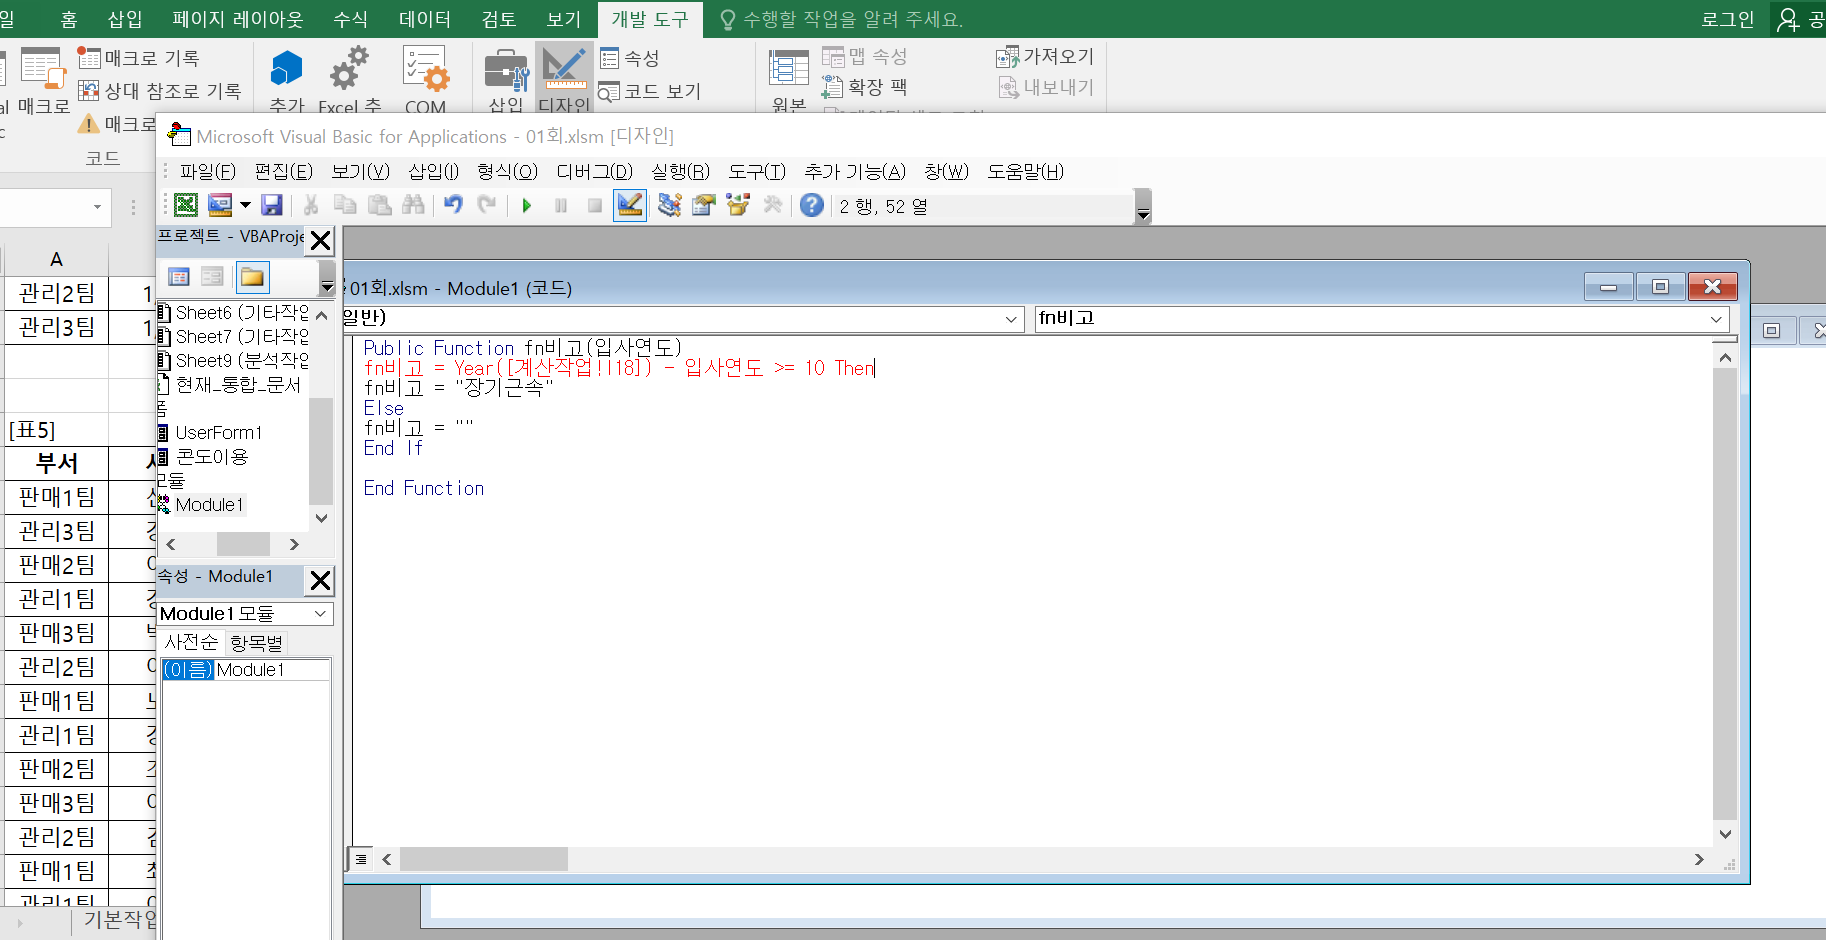
Task: Open the Insert UserForm dropdown arrow
Action: (245, 206)
